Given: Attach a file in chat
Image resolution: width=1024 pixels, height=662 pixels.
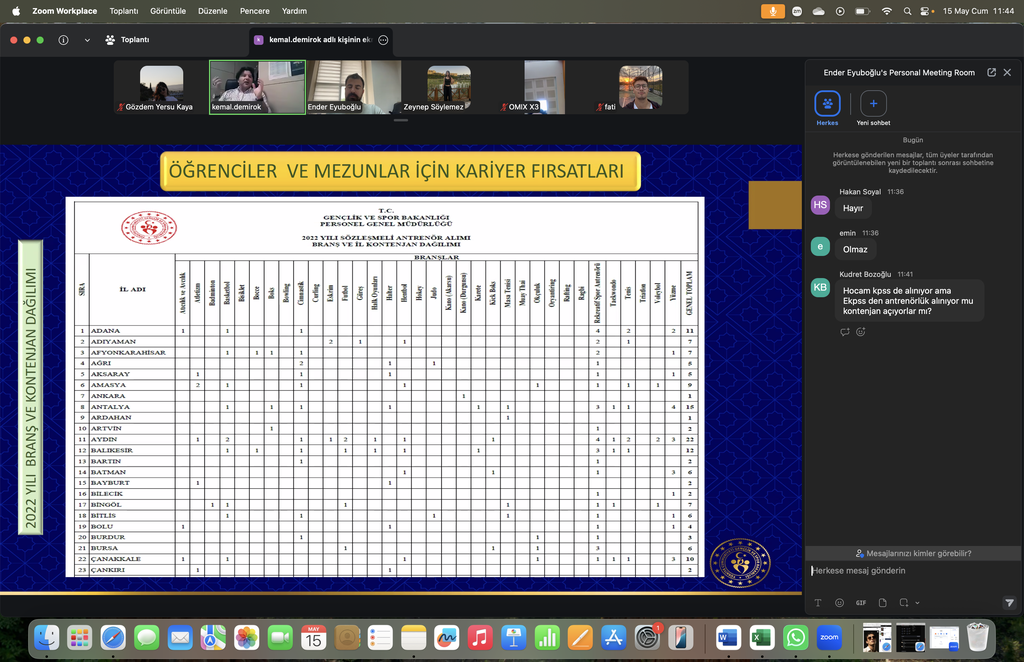Looking at the screenshot, I should pos(882,603).
